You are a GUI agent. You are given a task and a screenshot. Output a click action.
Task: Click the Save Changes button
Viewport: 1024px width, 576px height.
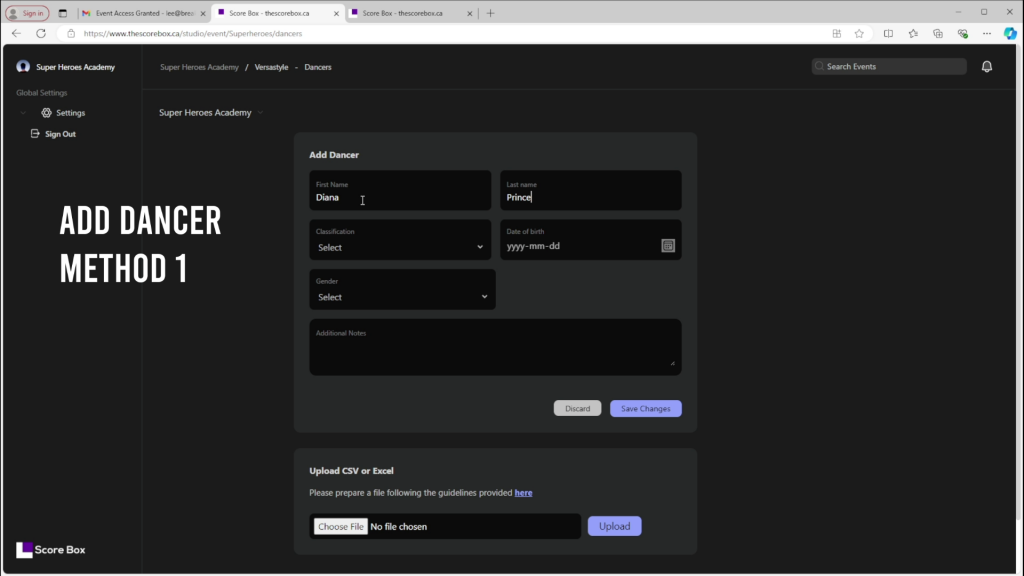click(645, 408)
